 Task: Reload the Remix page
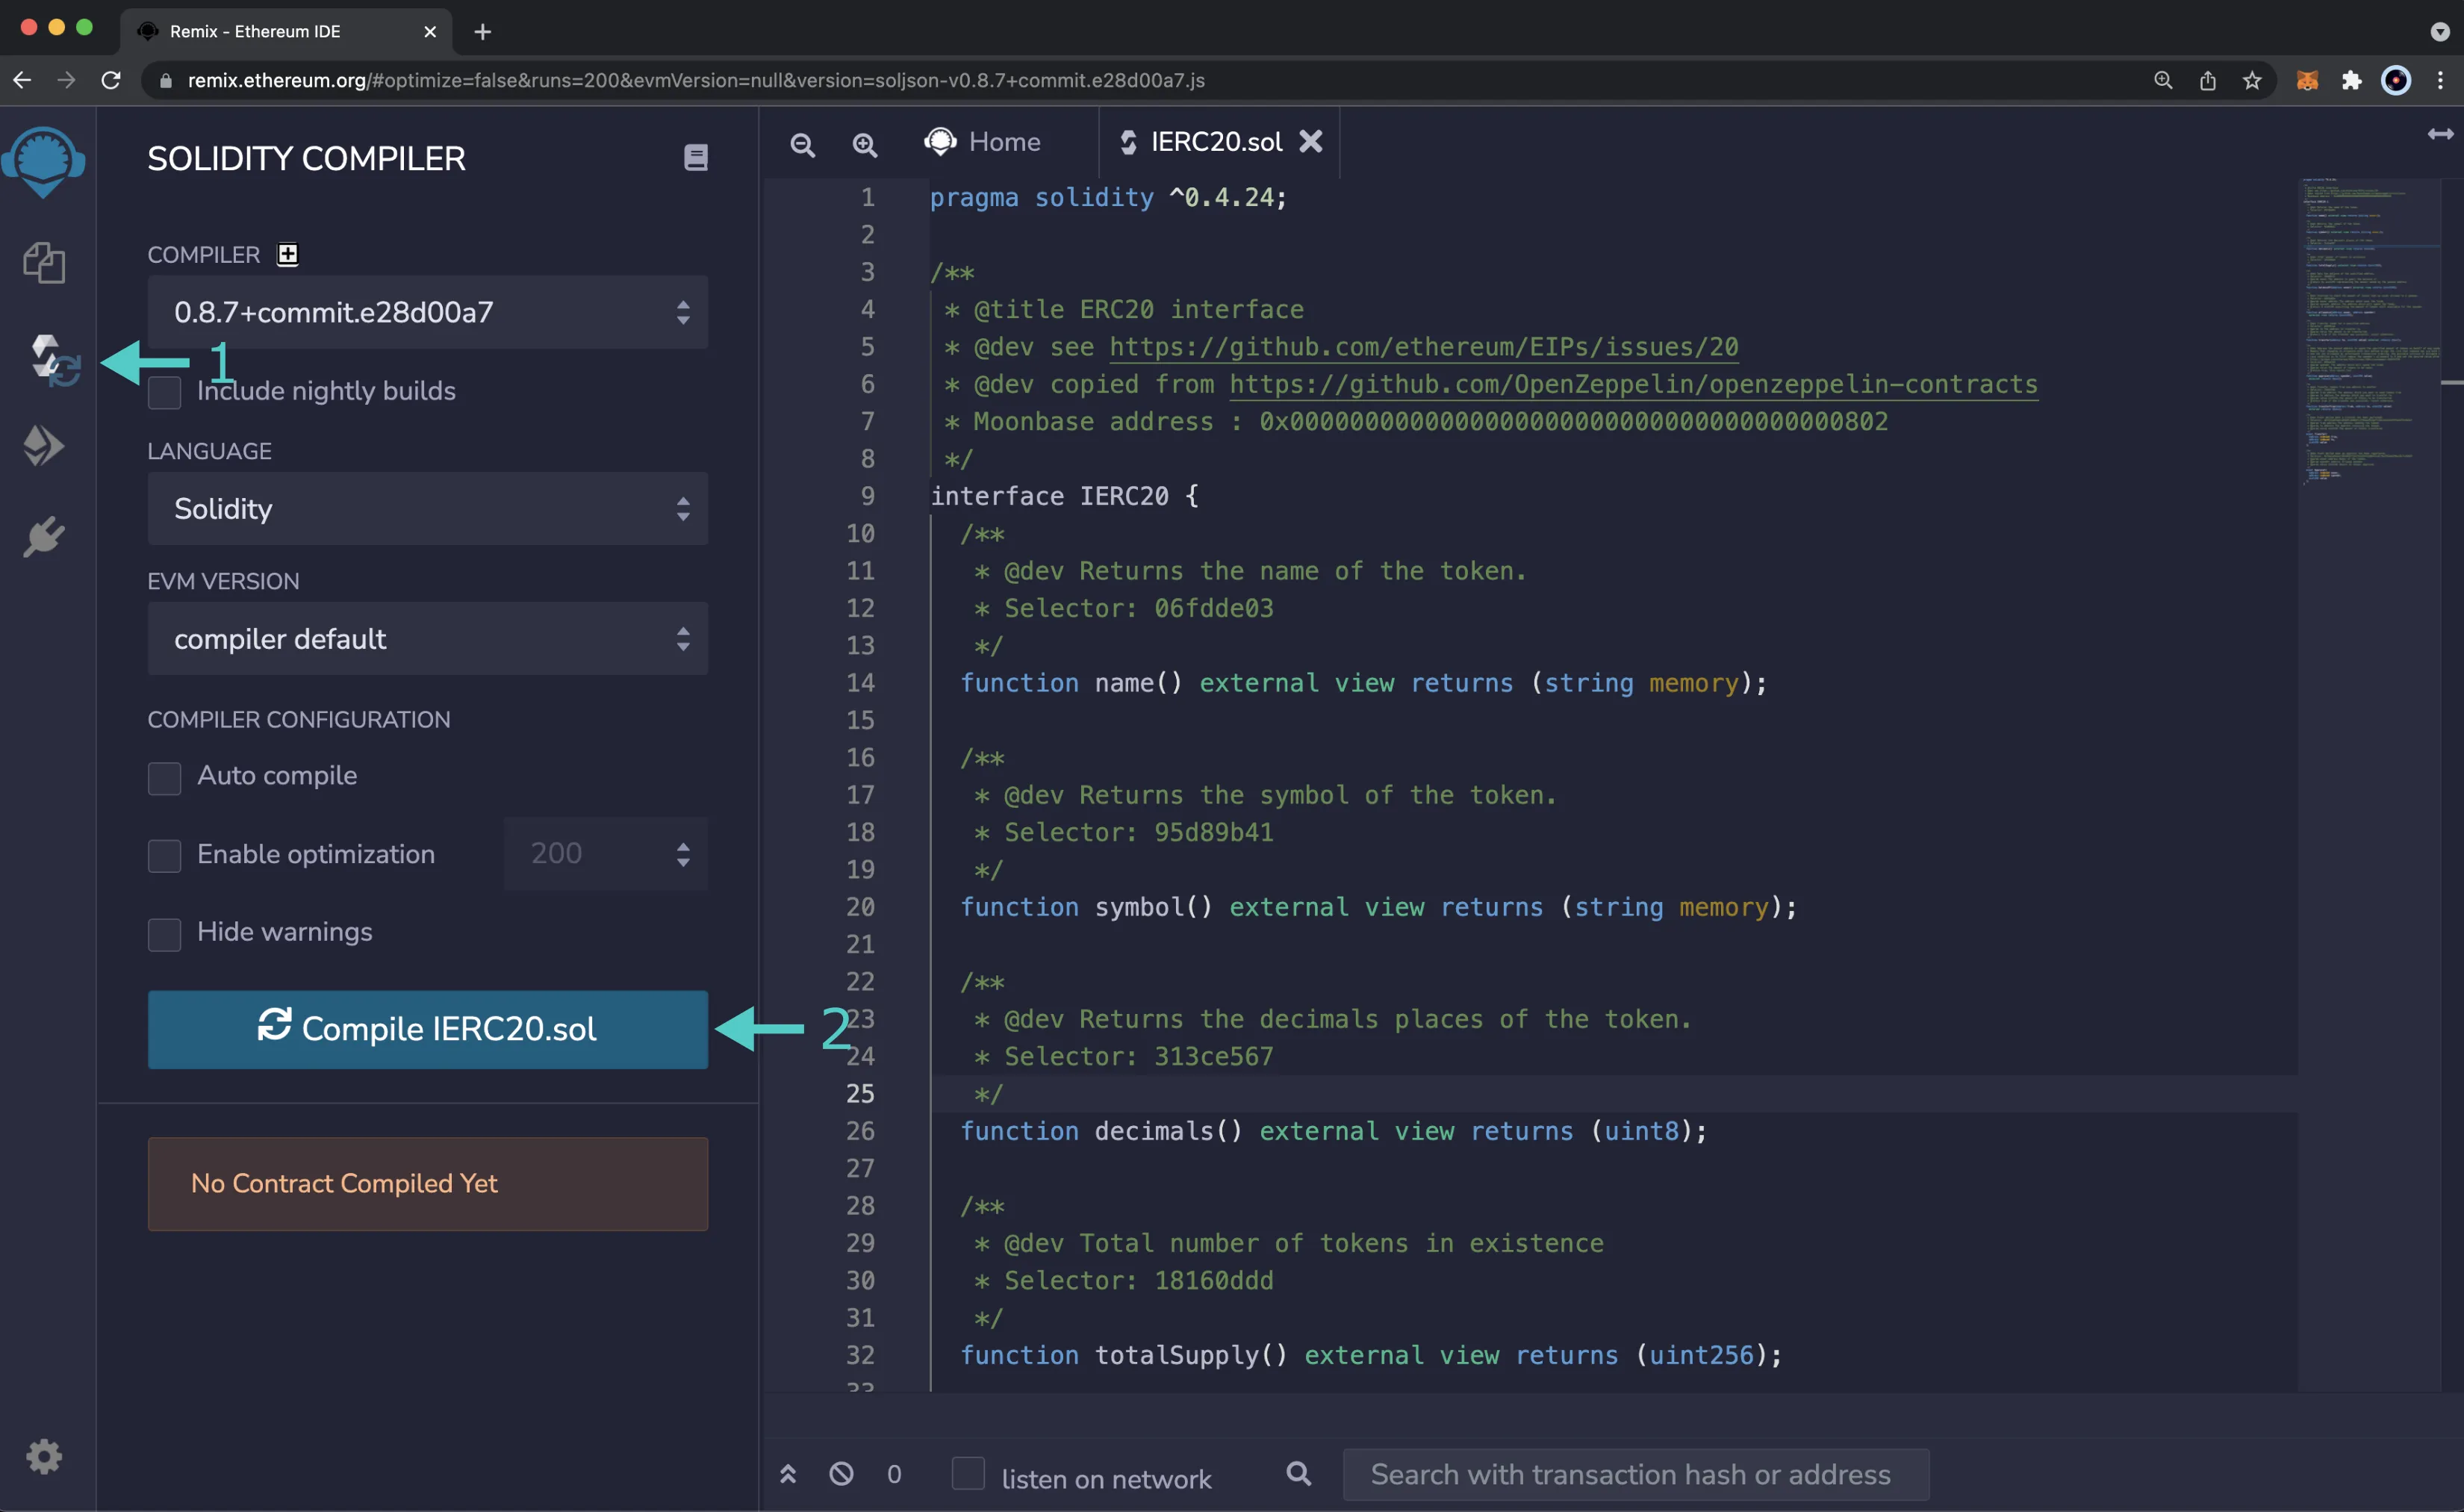point(111,80)
